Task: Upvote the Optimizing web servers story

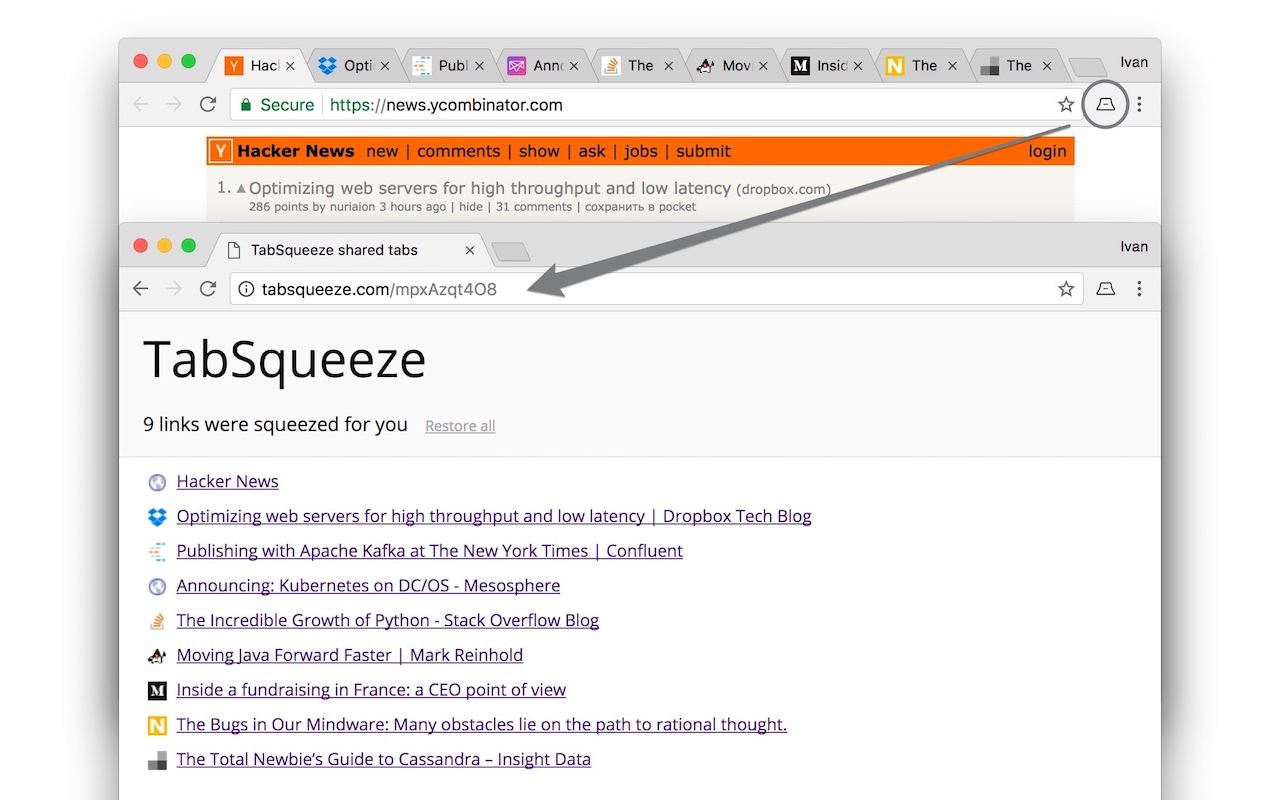Action: click(240, 188)
